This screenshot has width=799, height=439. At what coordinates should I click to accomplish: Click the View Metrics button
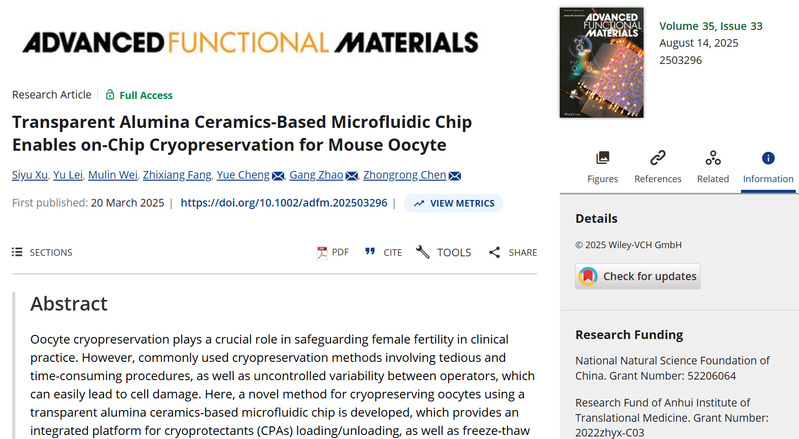pyautogui.click(x=453, y=203)
